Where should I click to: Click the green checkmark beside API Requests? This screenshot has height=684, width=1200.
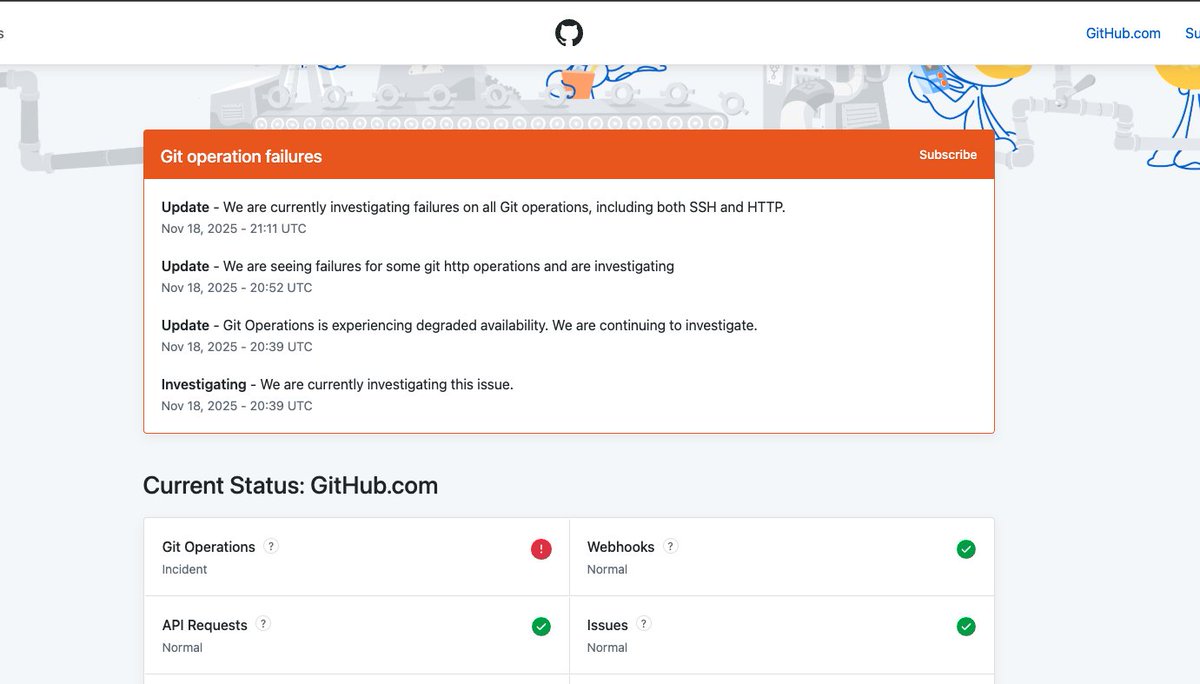[541, 626]
